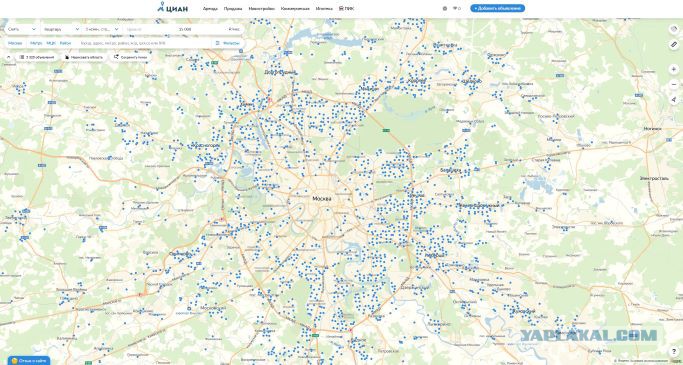The width and height of the screenshot is (683, 365).
Task: Expand the Снять deal type dropdown
Action: click(22, 29)
